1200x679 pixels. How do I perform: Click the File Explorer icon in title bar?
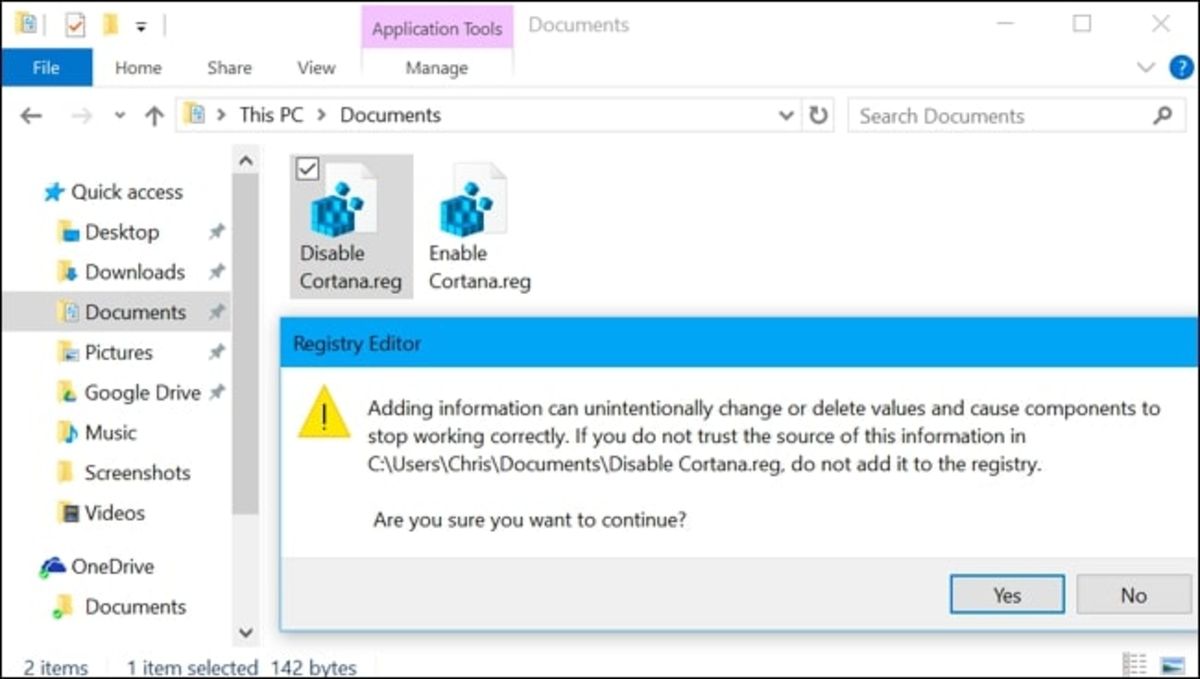click(x=26, y=25)
